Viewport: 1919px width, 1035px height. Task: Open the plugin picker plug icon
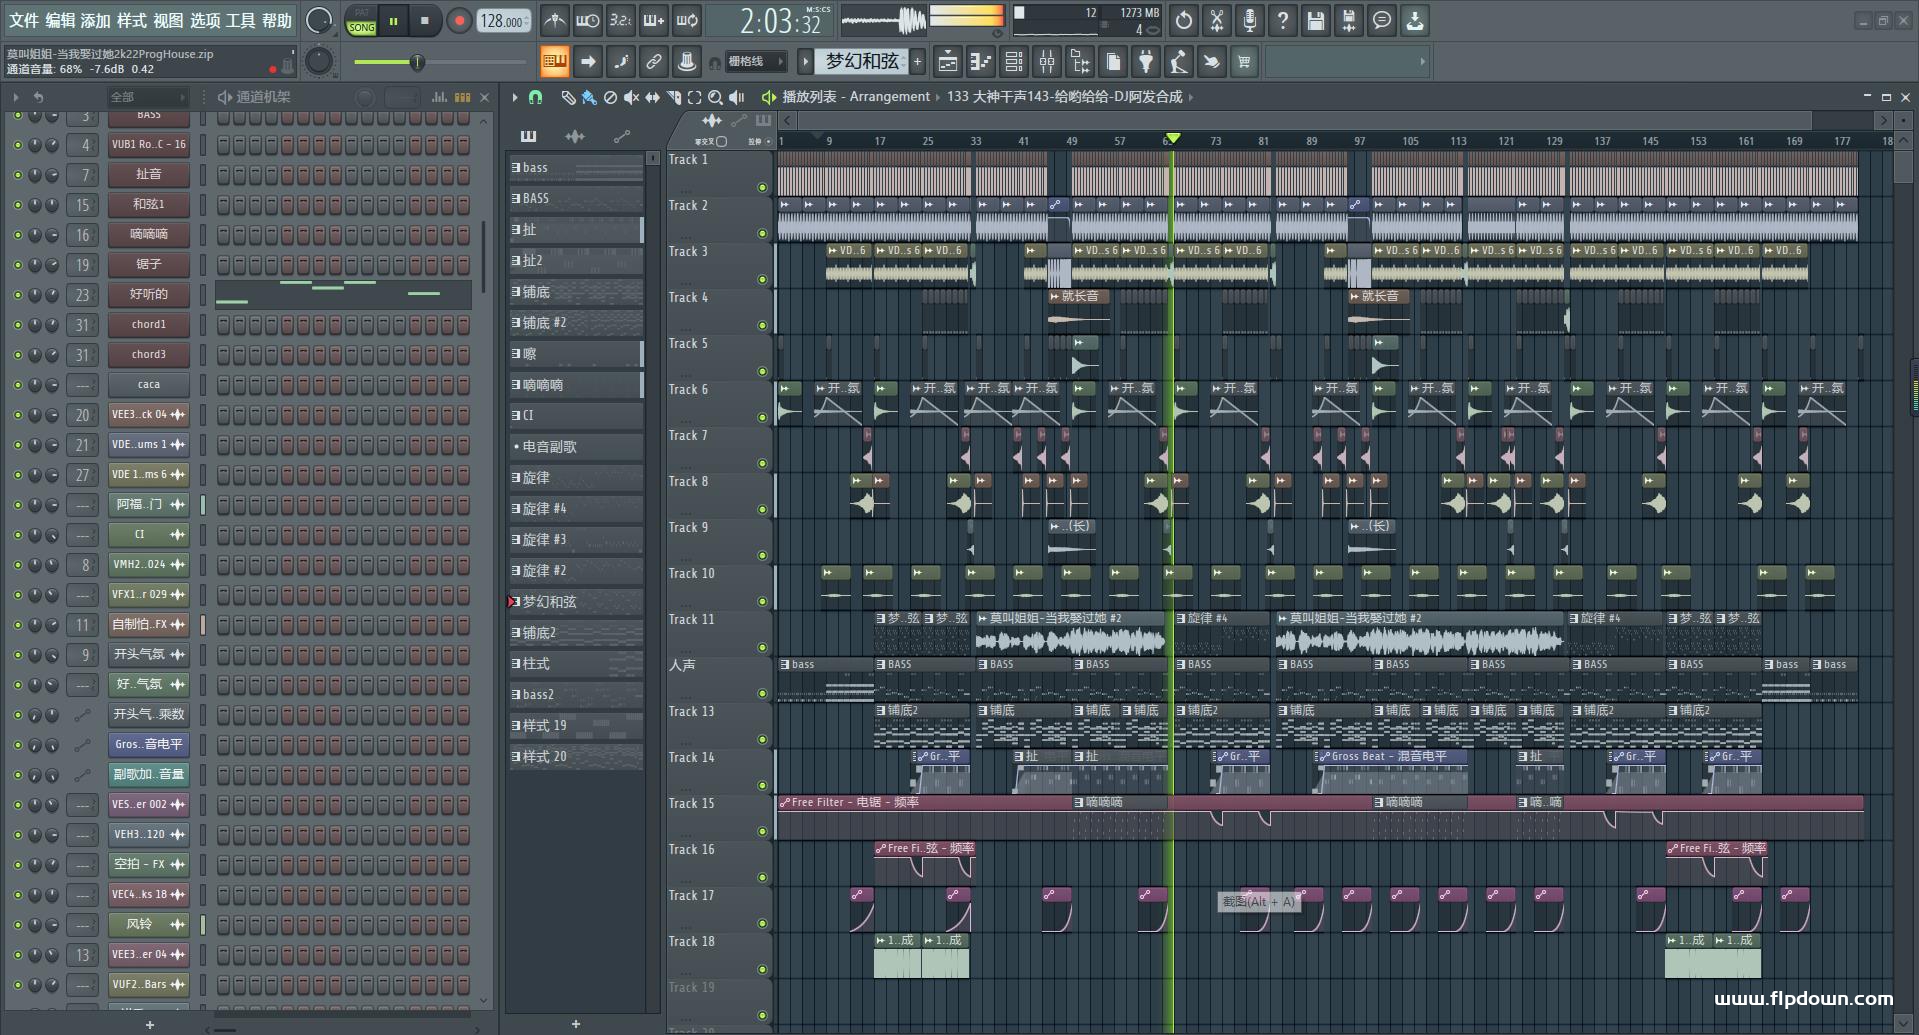click(1146, 62)
